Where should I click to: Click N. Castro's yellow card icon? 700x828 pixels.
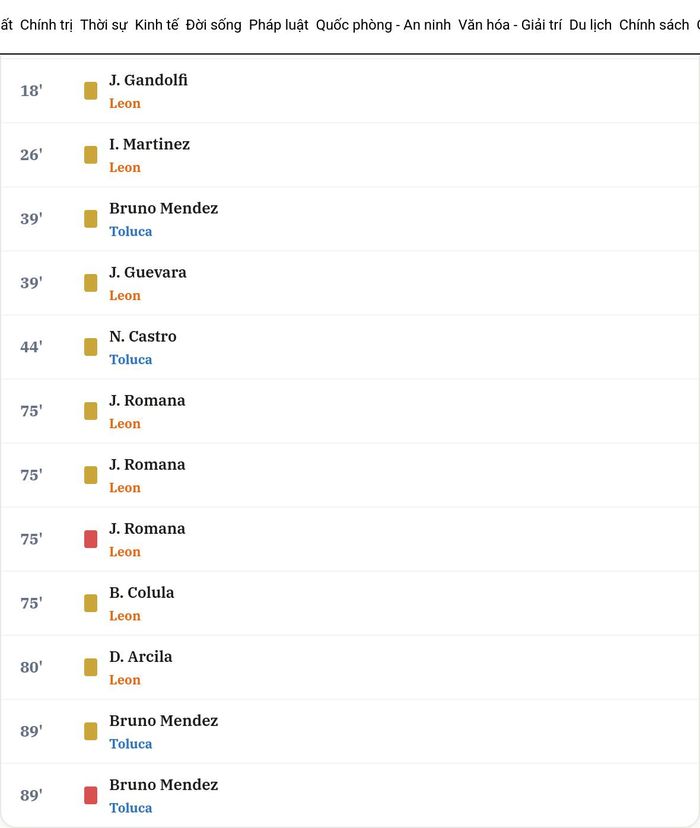click(91, 347)
